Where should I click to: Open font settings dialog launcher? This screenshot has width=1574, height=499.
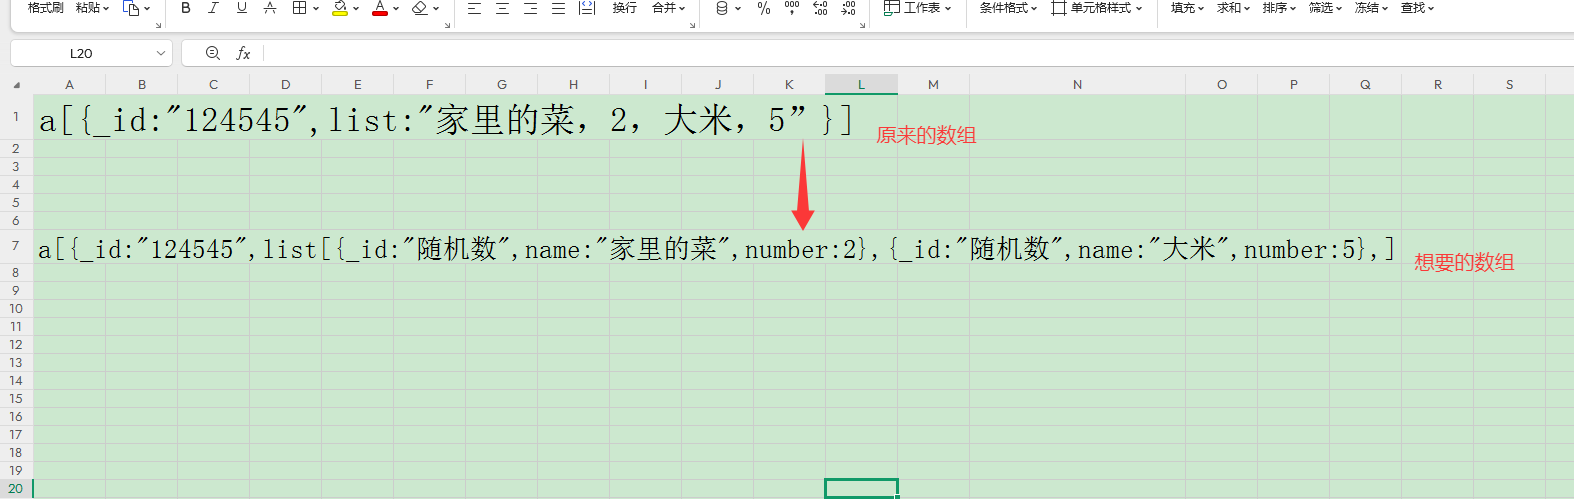point(447,25)
